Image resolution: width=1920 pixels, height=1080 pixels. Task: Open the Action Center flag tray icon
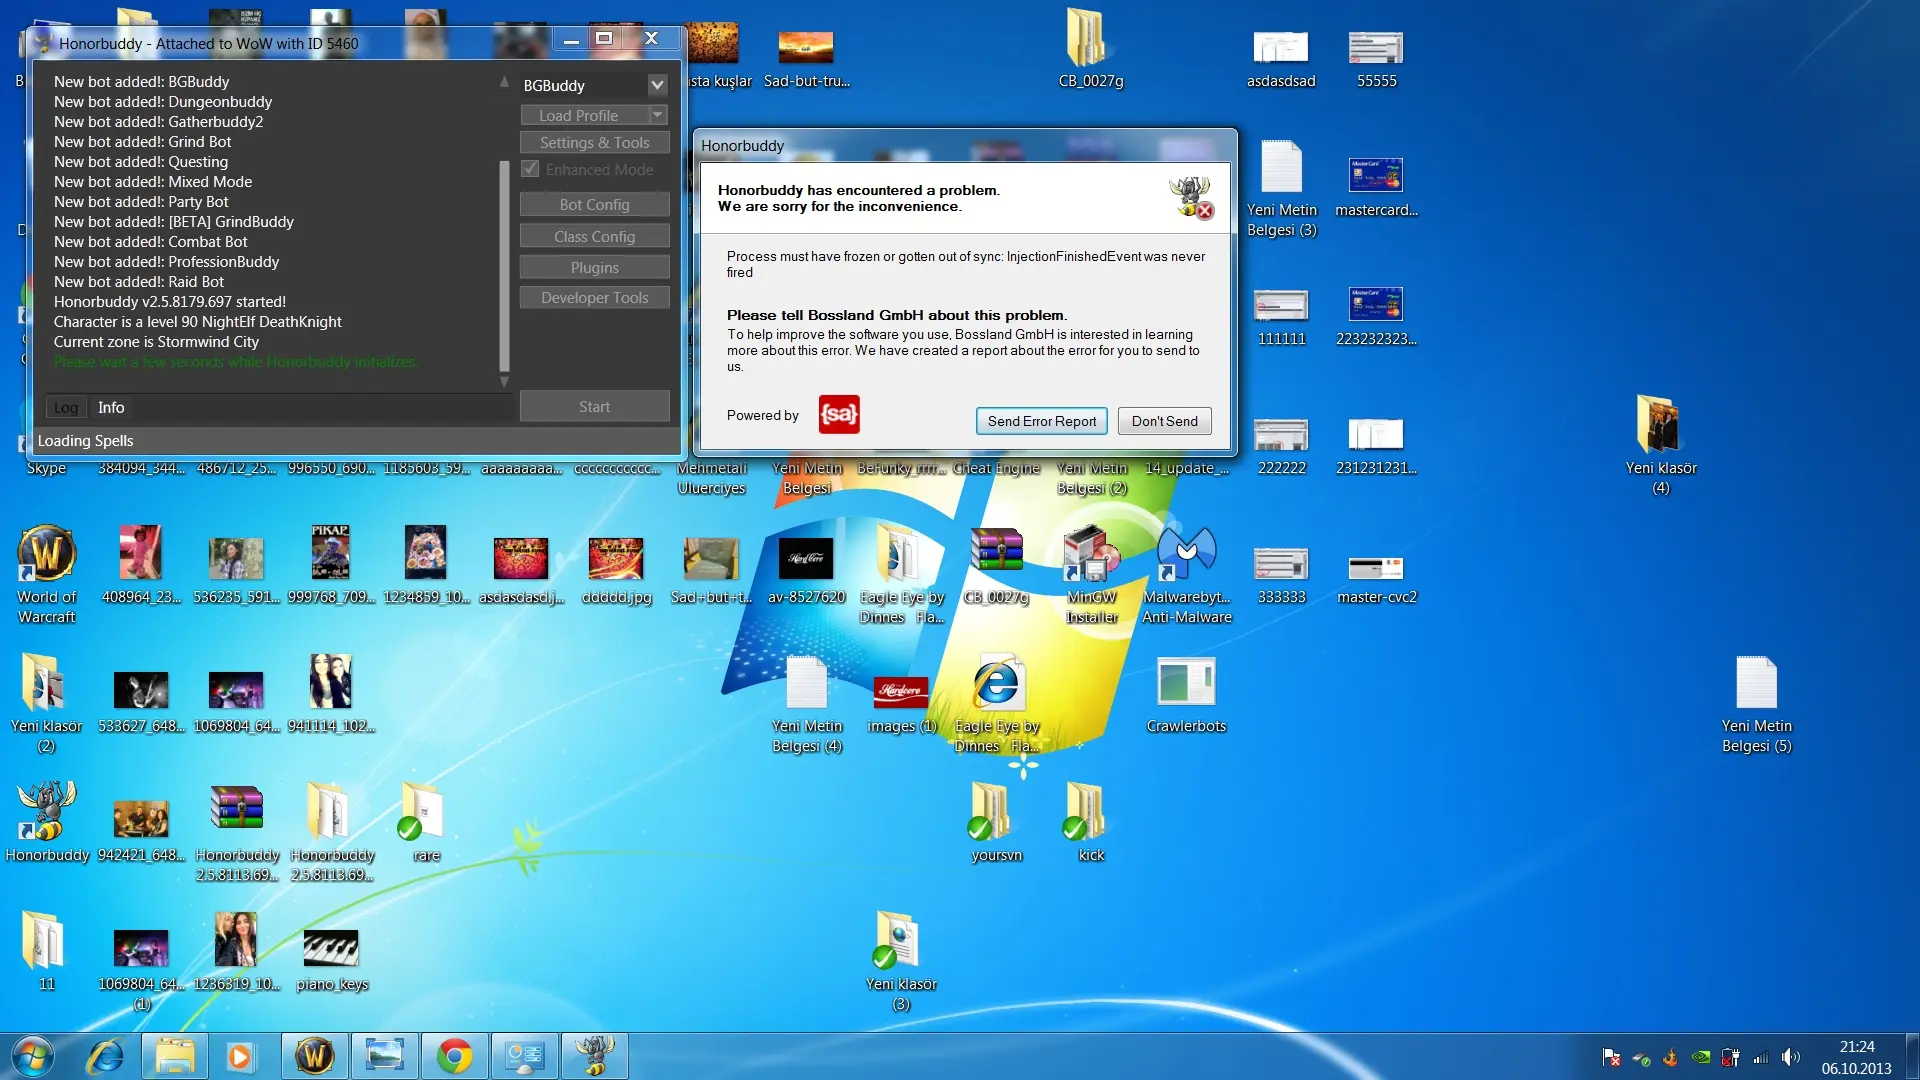[x=1611, y=1057]
